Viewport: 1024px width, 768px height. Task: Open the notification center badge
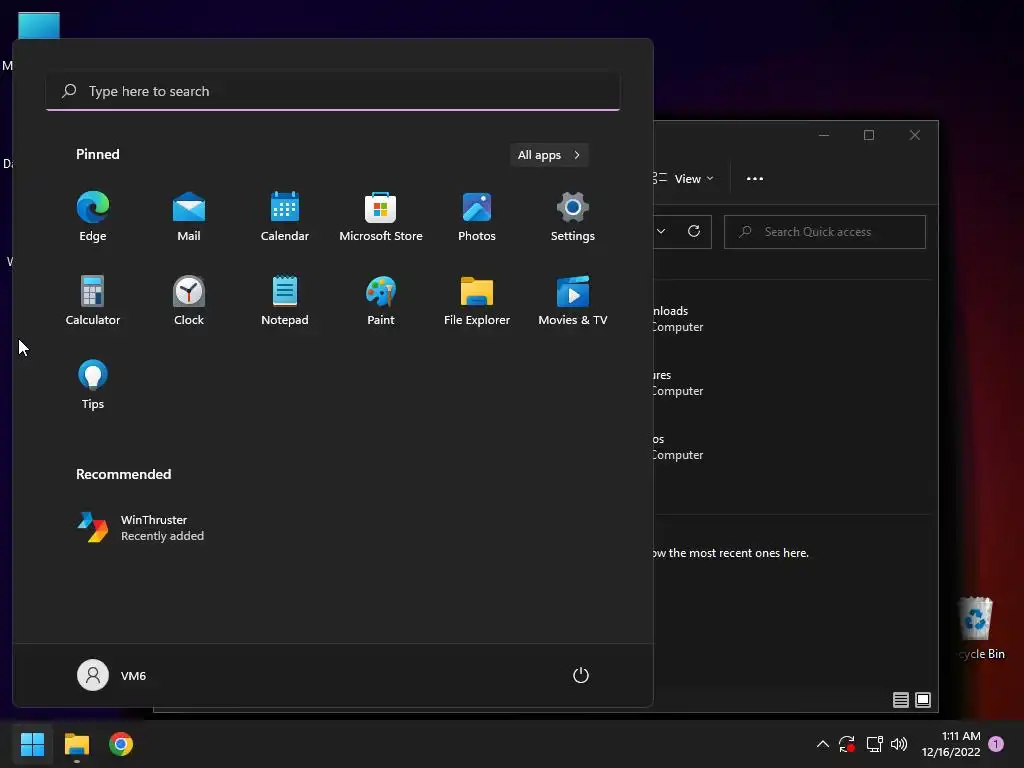[x=996, y=744]
